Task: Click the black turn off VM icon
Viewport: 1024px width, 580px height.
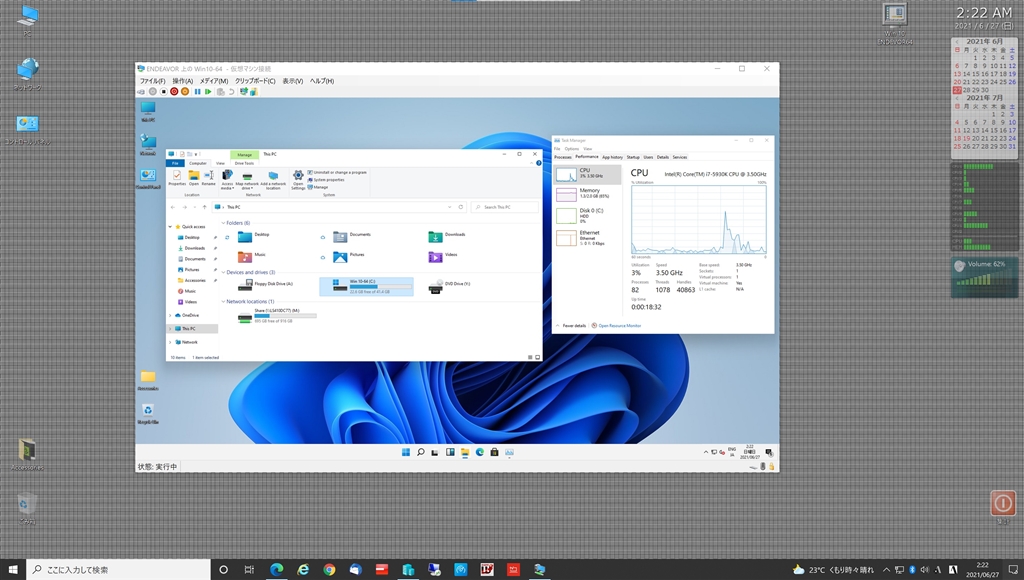Action: coord(164,92)
